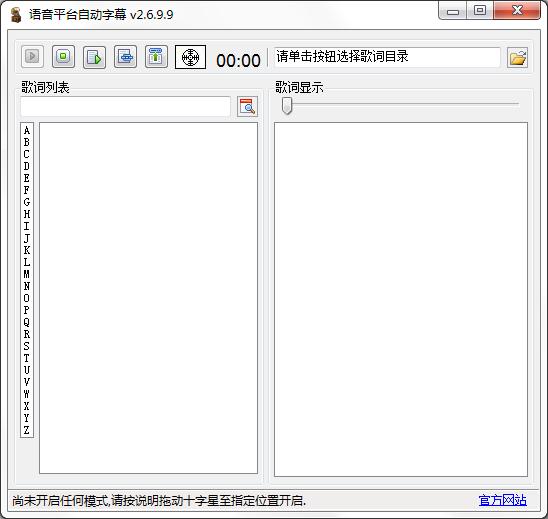The image size is (548, 519).
Task: Click the green stop button
Action: 63,57
